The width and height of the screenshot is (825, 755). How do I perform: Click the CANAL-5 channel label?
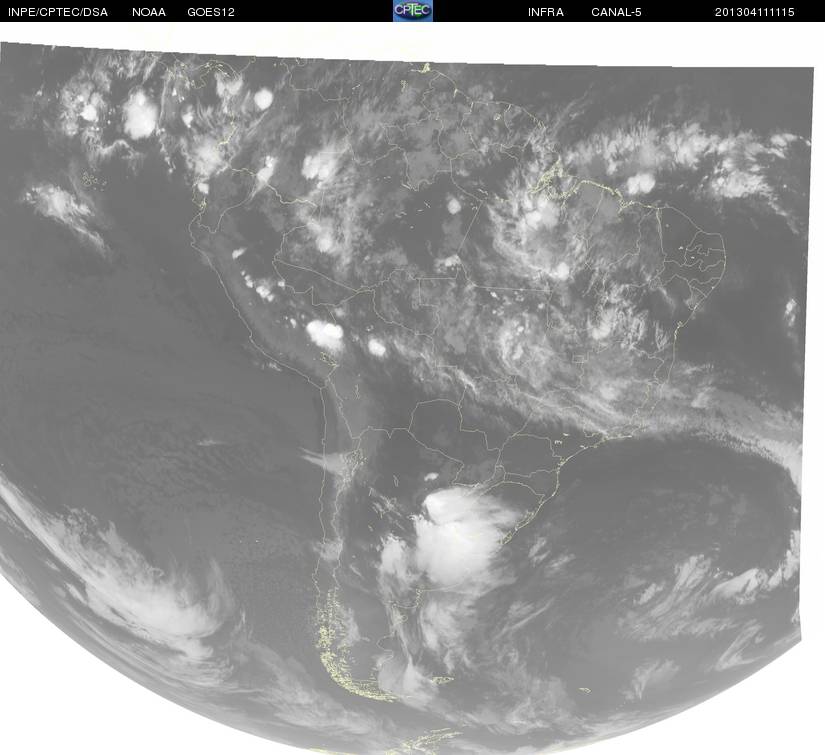coord(616,12)
